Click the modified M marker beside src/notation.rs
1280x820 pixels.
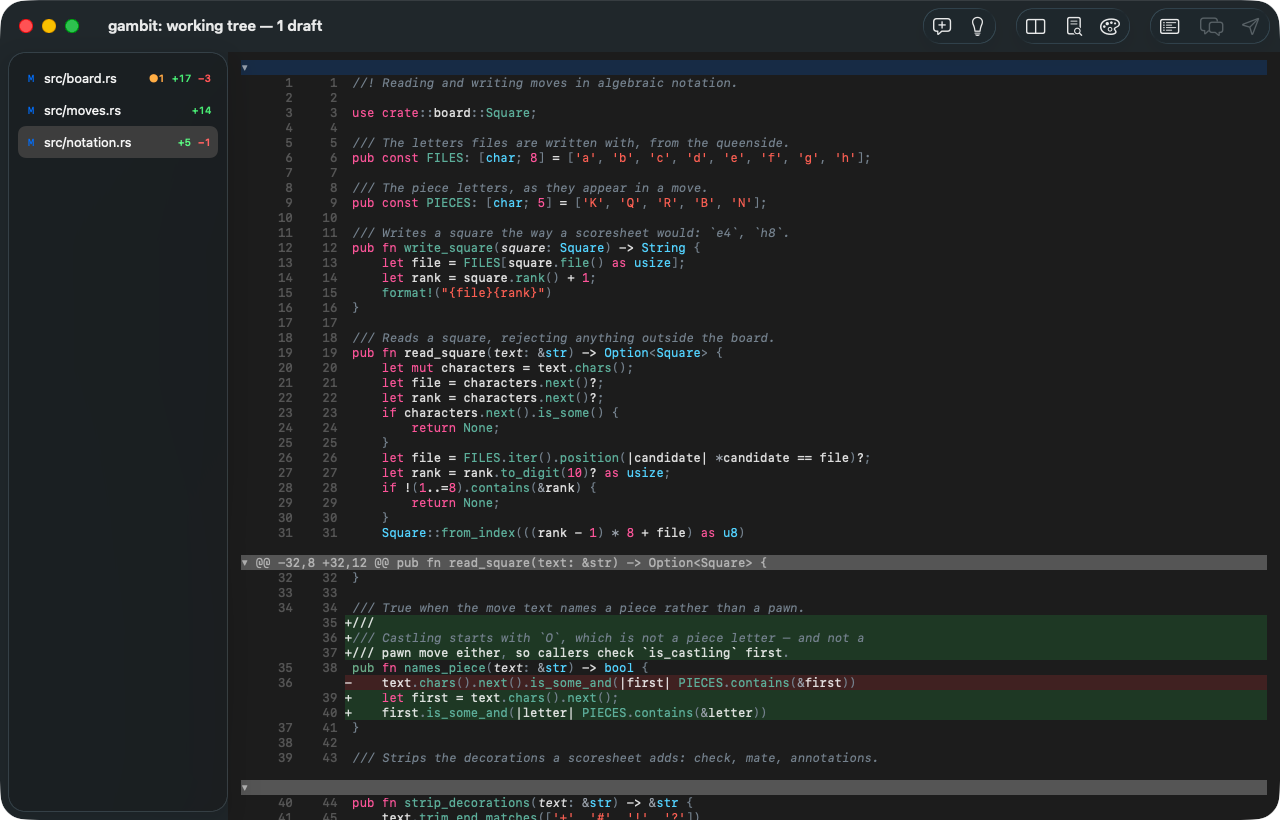coord(31,142)
